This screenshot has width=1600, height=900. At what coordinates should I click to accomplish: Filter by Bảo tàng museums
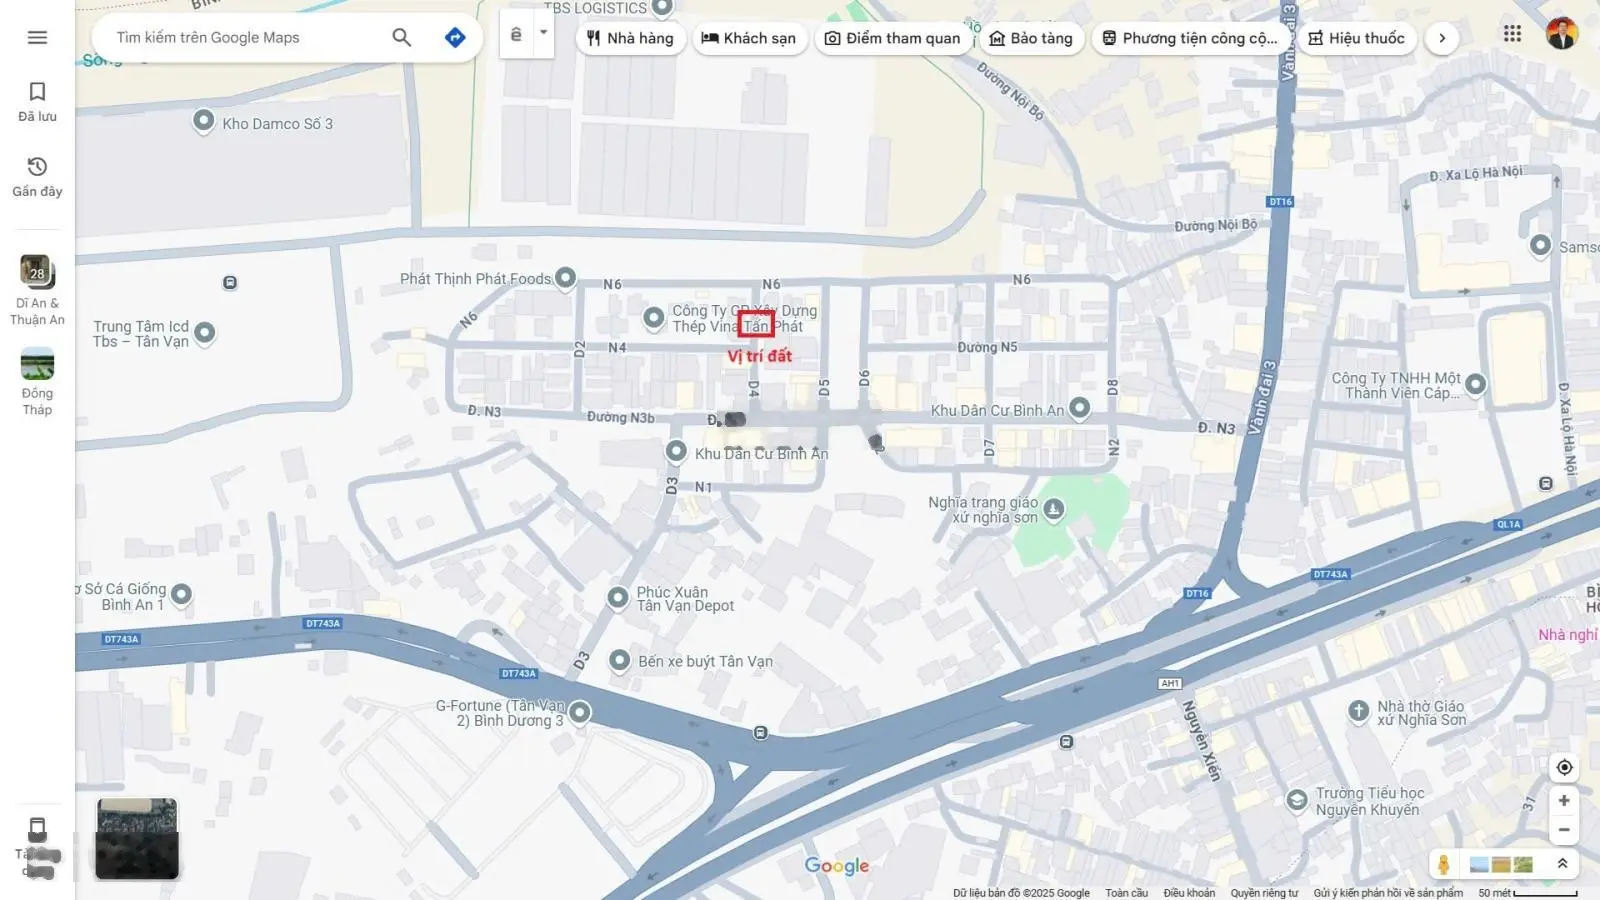click(1031, 38)
